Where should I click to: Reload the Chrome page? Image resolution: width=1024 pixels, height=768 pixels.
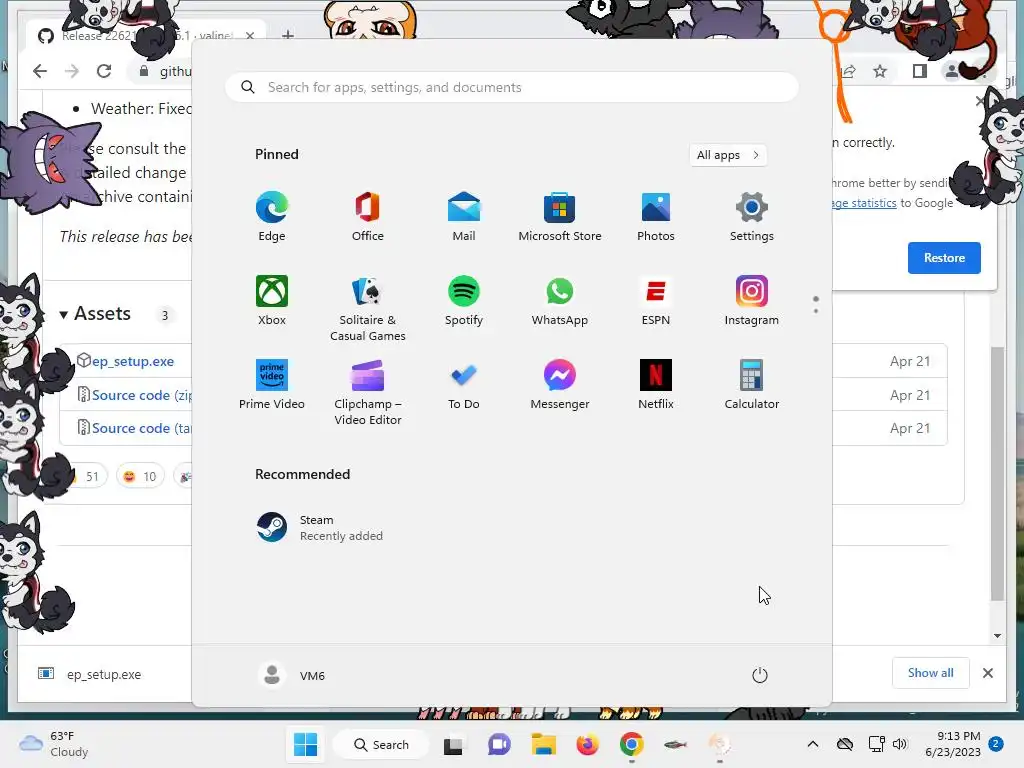[104, 71]
